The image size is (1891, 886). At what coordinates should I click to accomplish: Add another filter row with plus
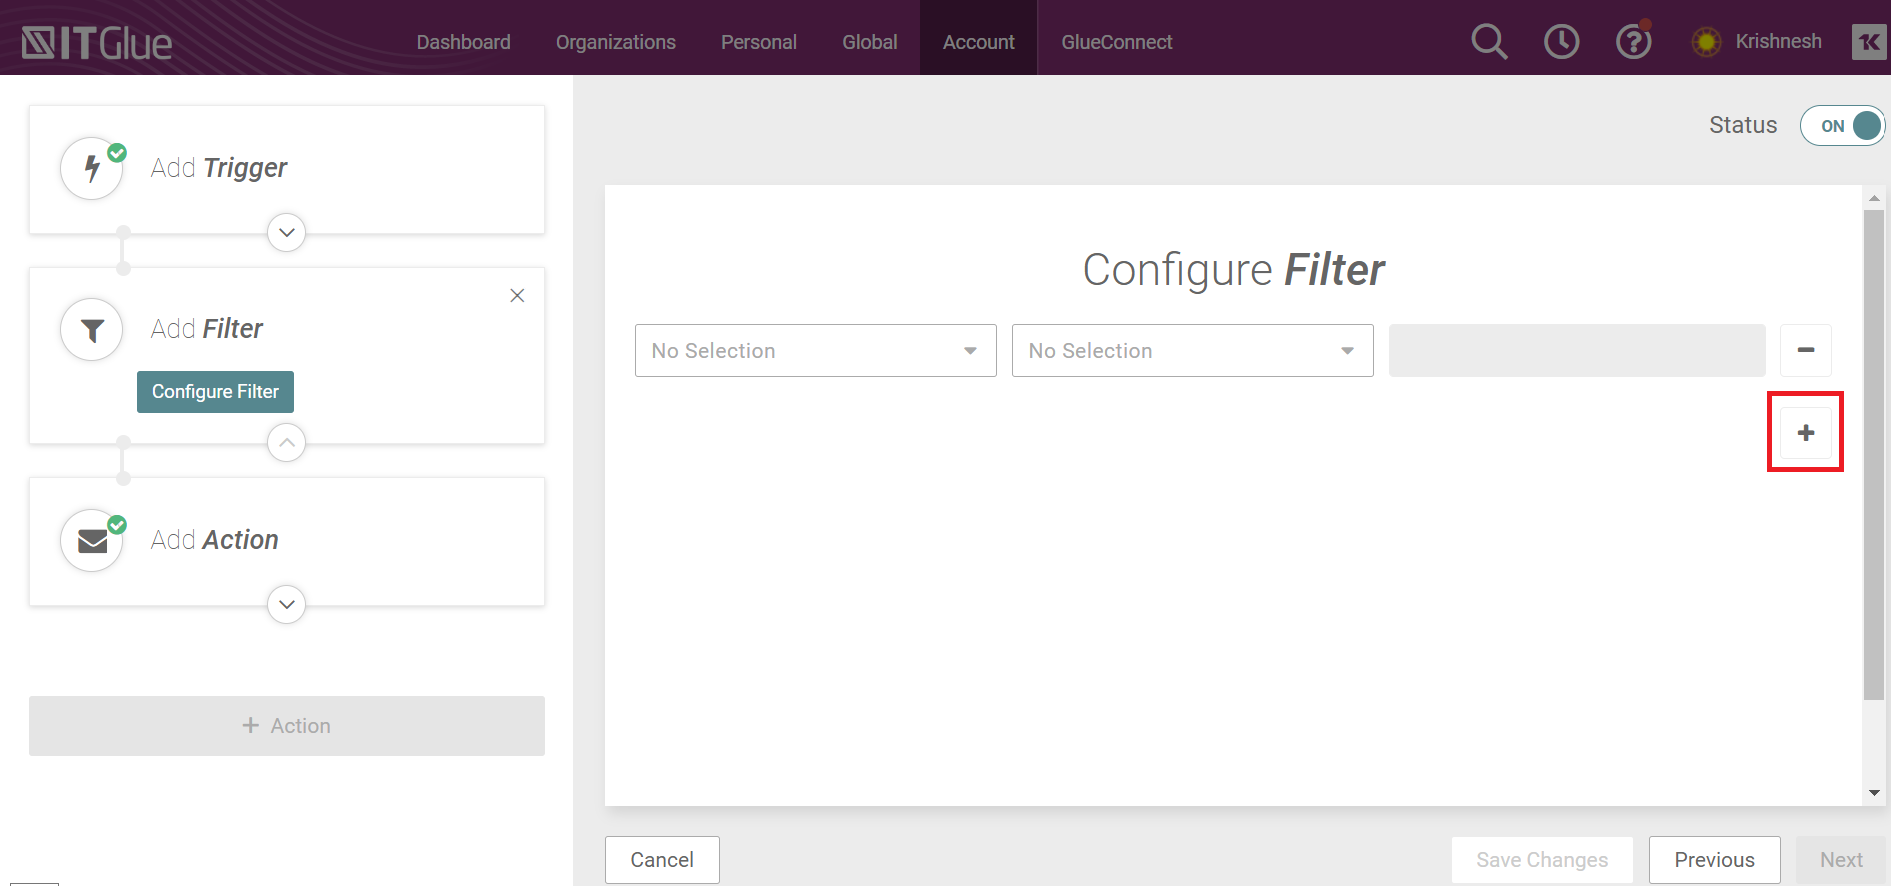point(1806,433)
